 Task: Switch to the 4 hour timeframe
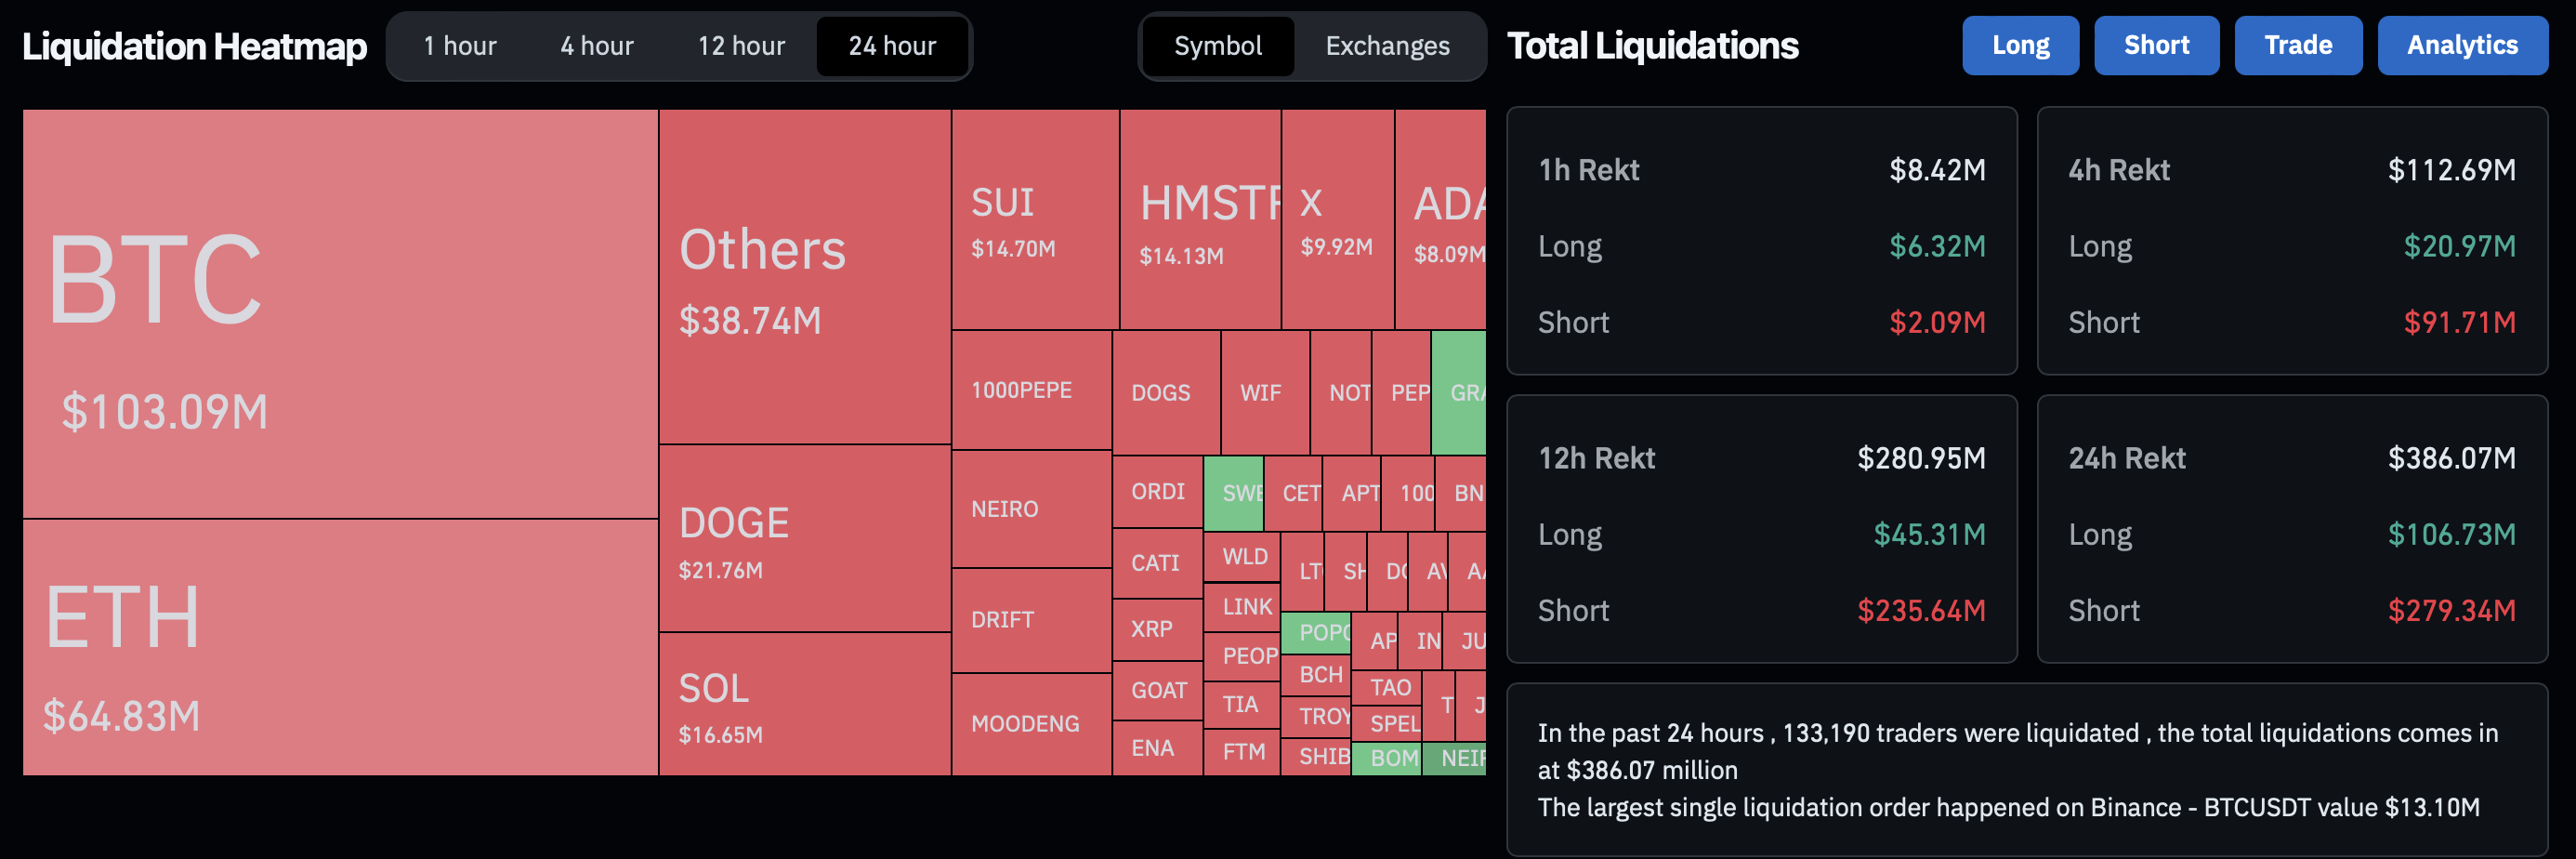[x=597, y=46]
